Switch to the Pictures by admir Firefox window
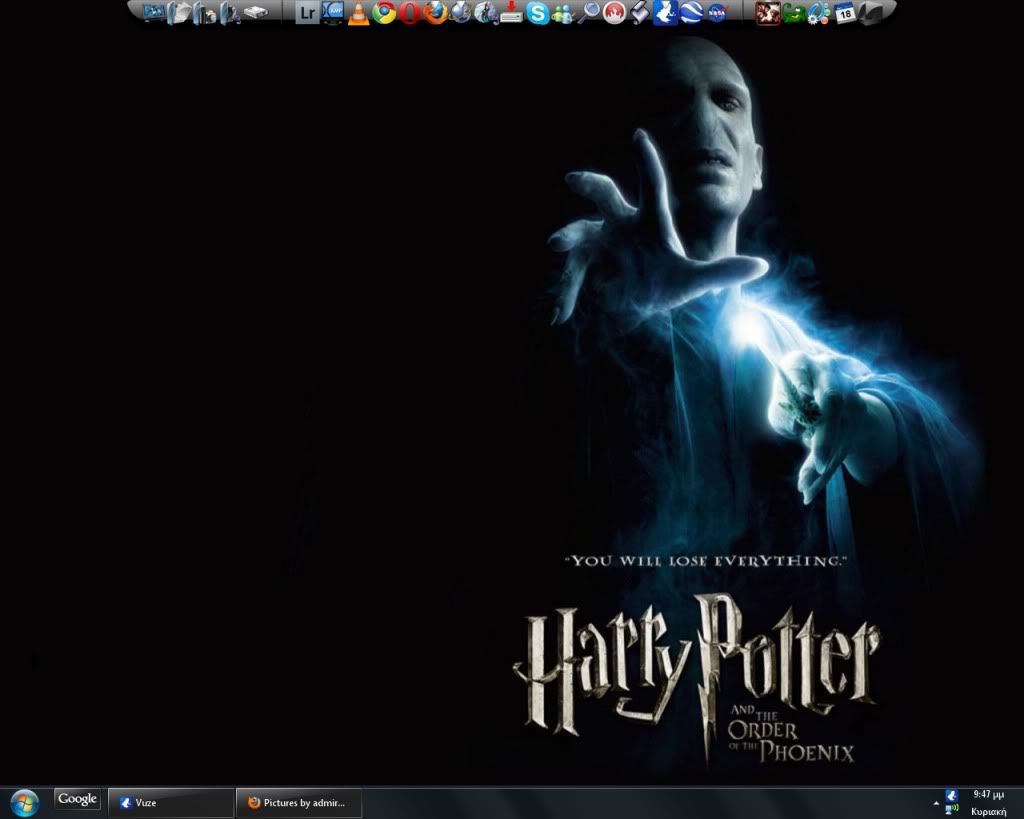The image size is (1024, 819). point(298,803)
